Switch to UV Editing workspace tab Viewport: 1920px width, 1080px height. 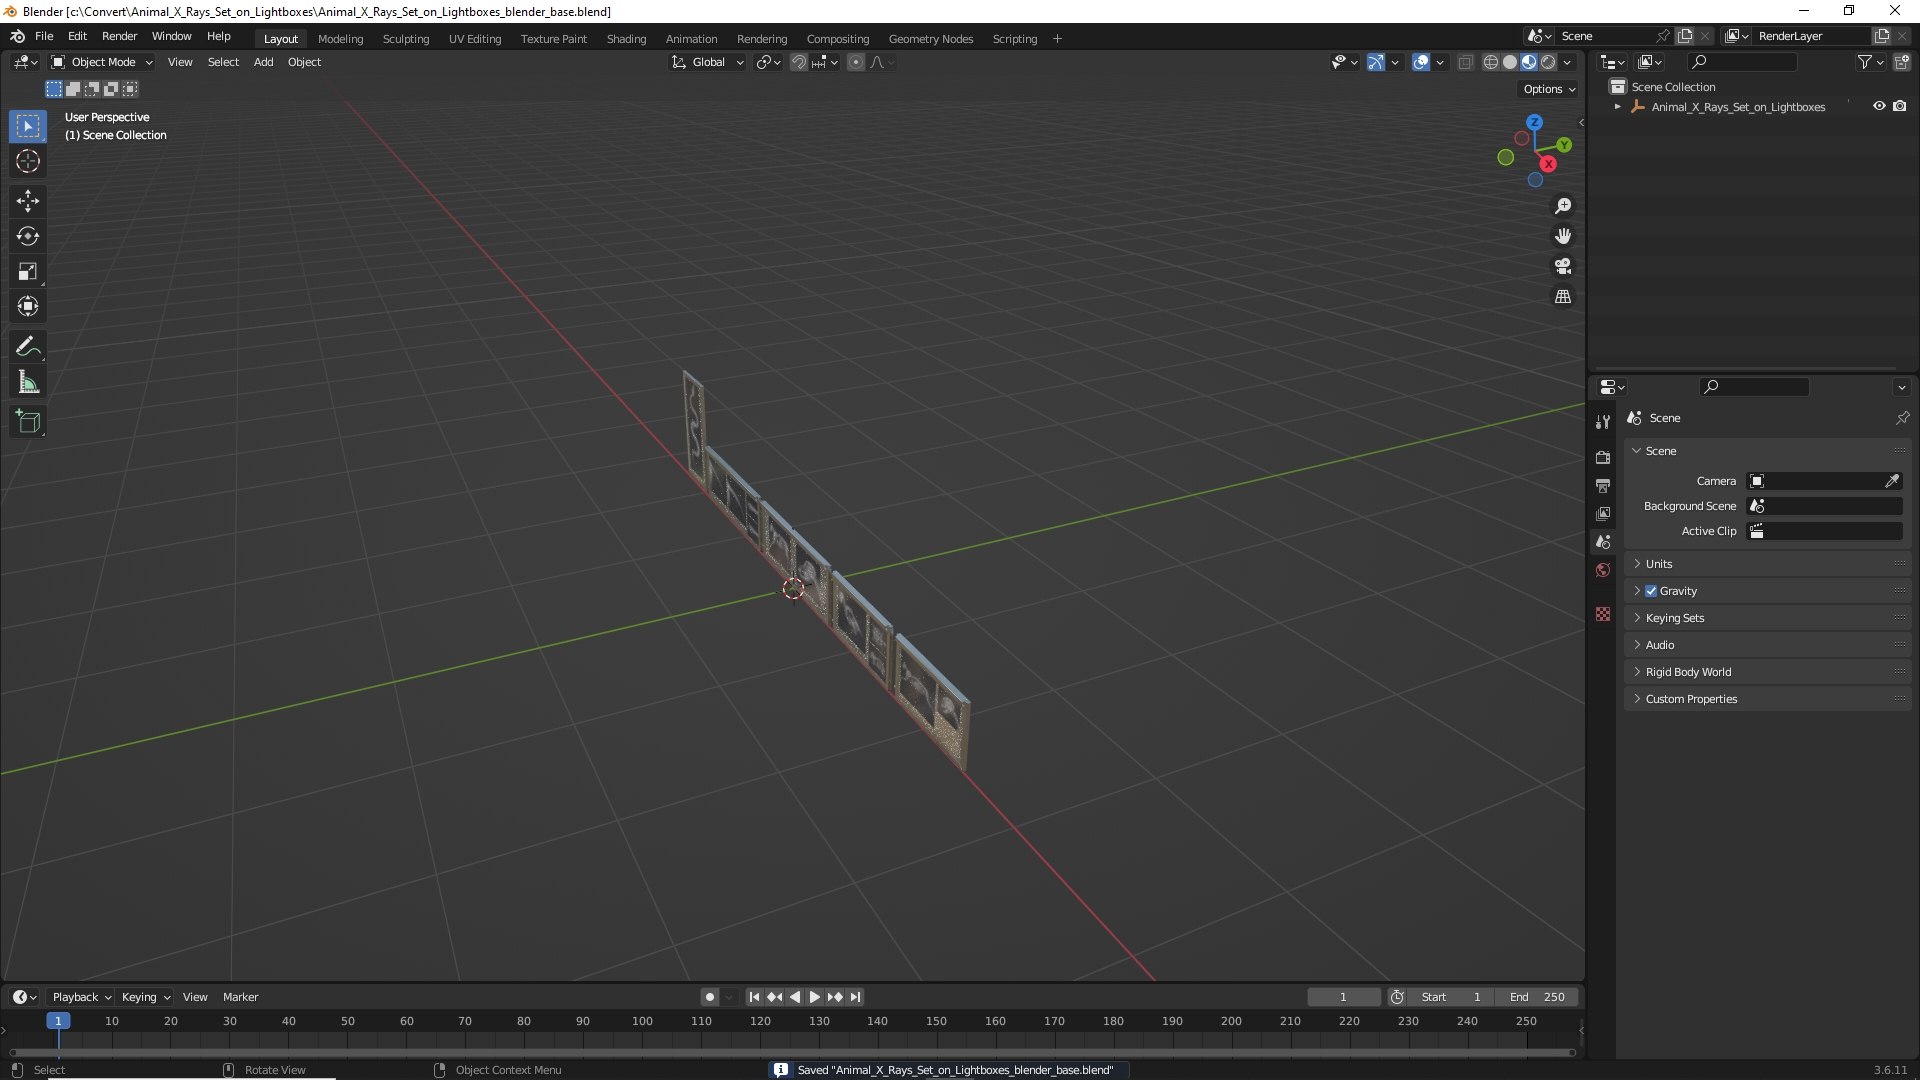tap(475, 39)
